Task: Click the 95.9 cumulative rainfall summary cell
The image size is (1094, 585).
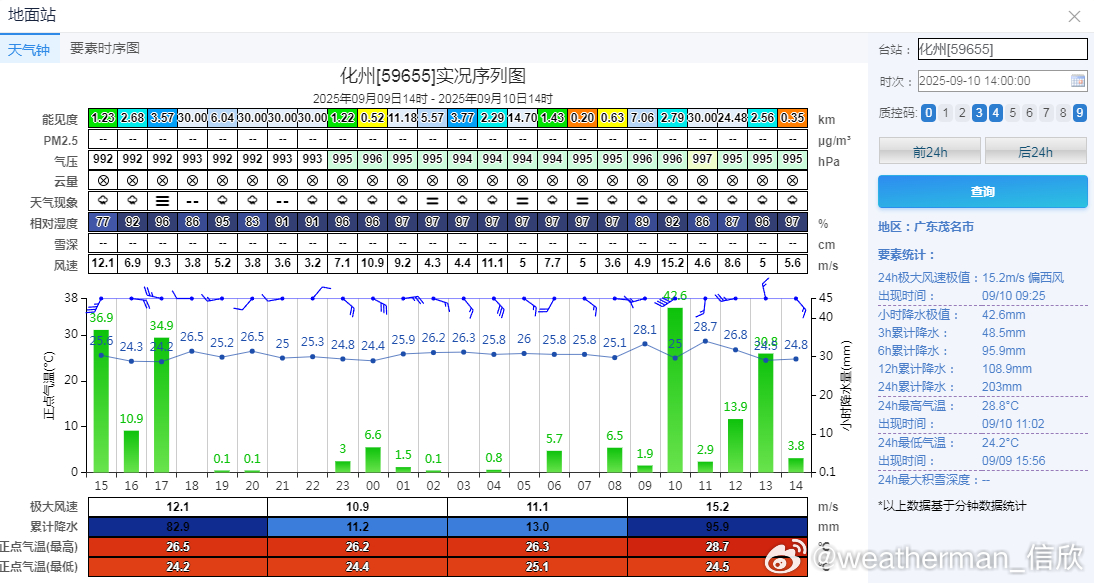Action: pyautogui.click(x=717, y=527)
